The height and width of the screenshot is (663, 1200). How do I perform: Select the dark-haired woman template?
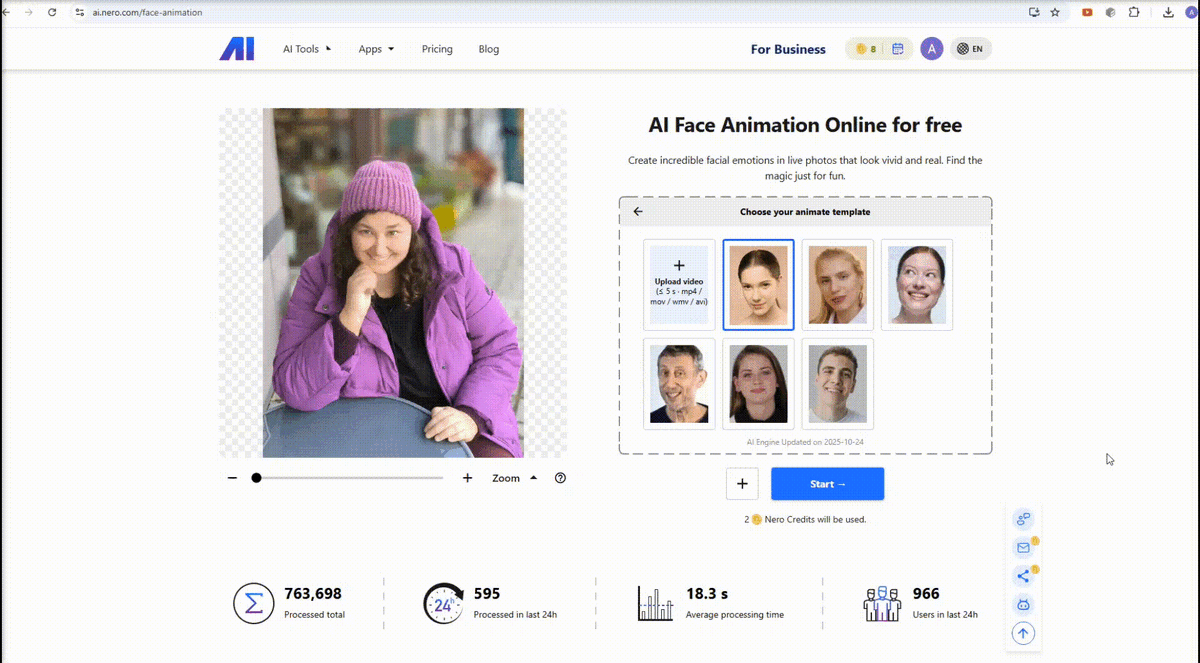coord(758,285)
